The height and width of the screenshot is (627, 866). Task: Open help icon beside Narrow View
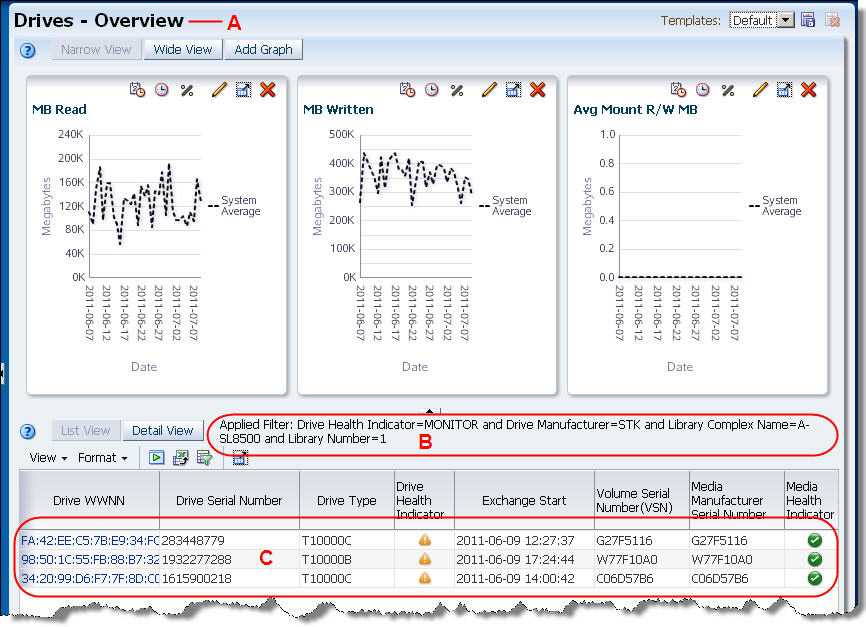click(28, 50)
